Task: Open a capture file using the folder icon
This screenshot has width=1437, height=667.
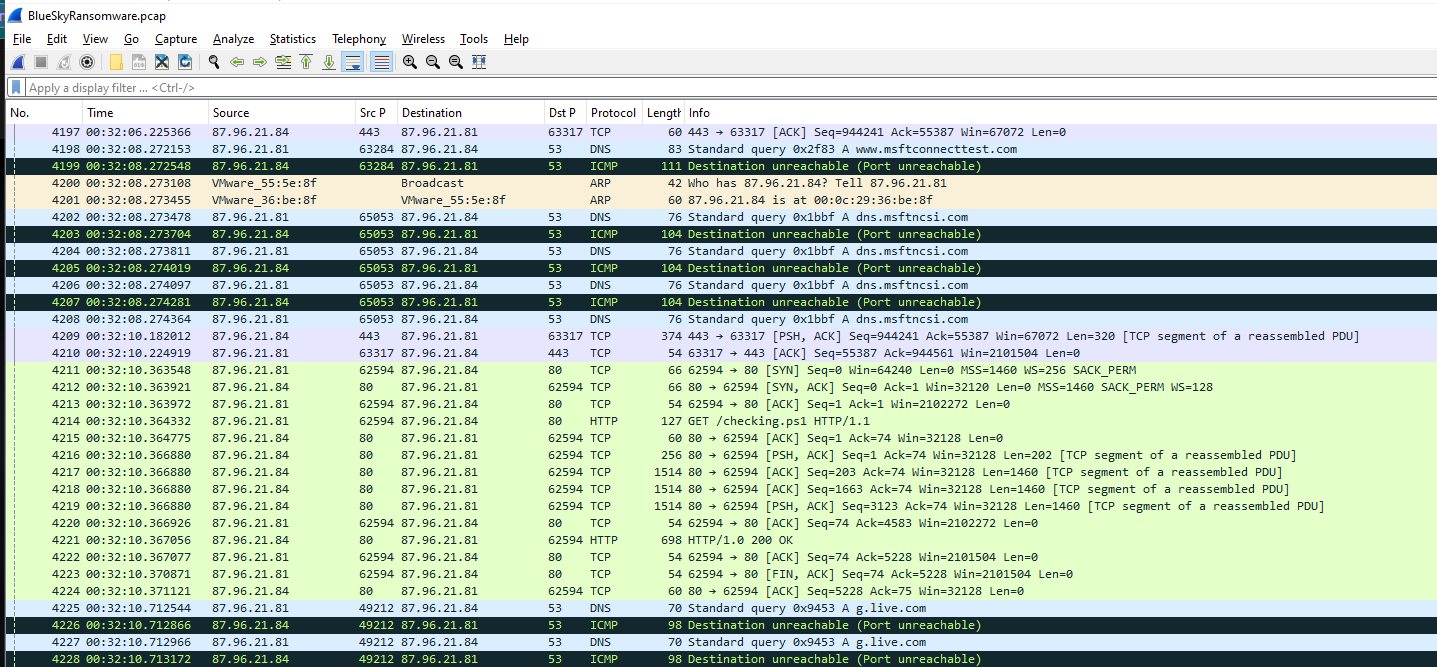Action: tap(116, 61)
